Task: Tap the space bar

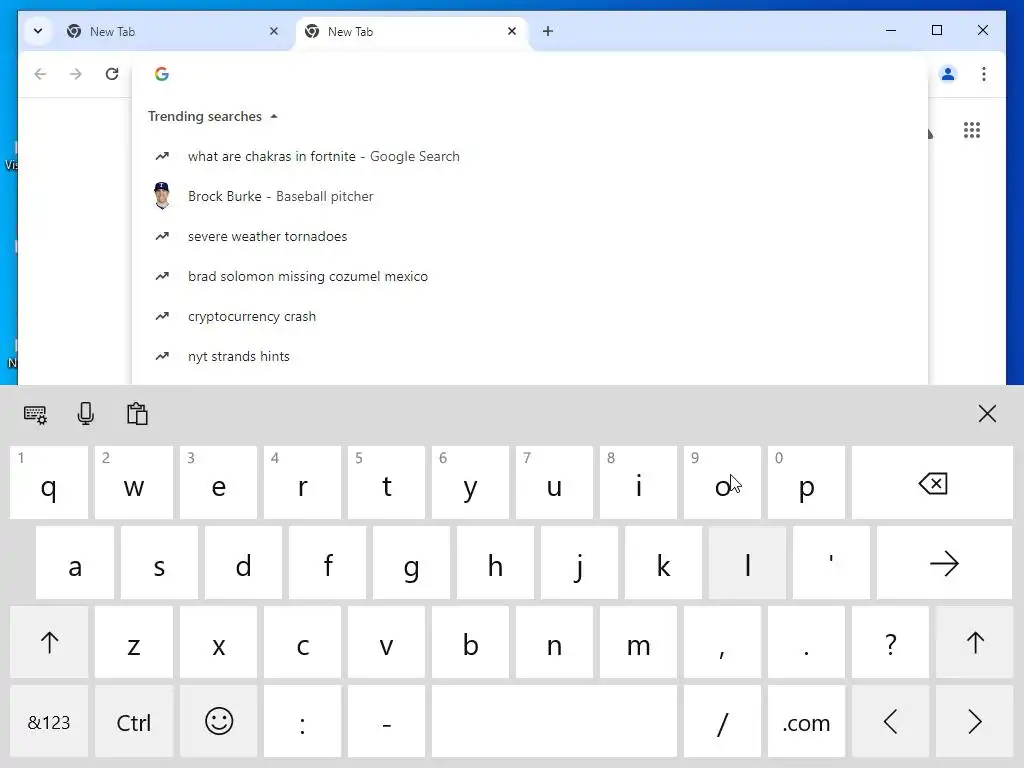Action: (x=554, y=722)
